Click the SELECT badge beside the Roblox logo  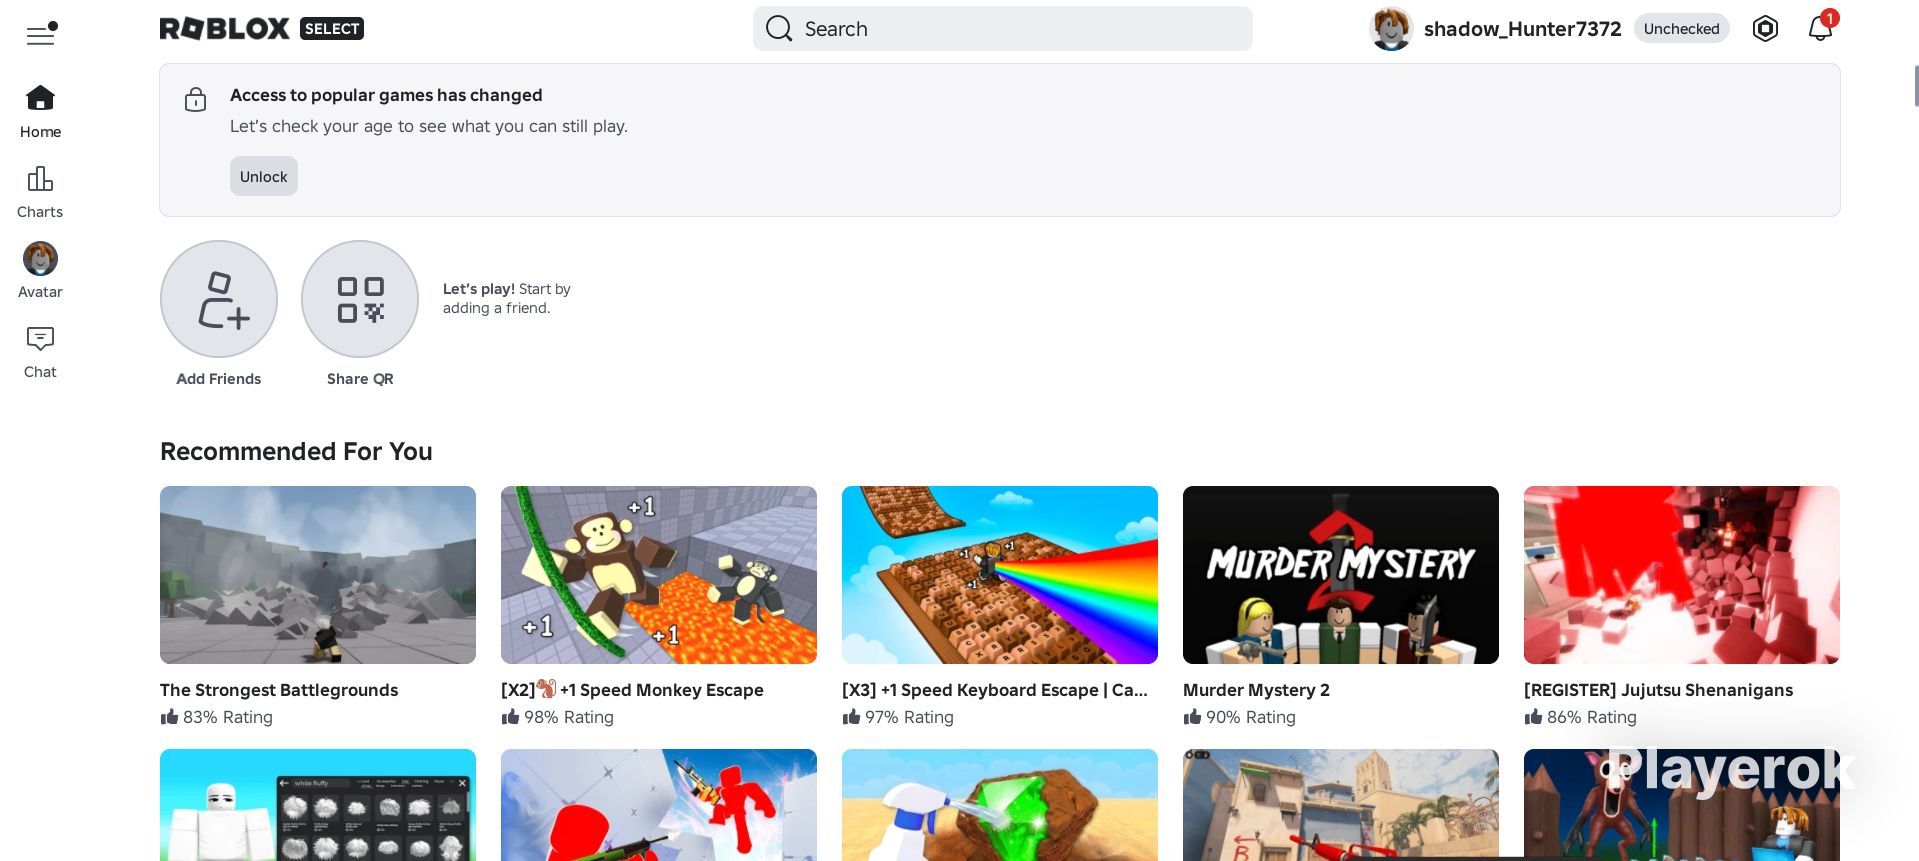click(332, 29)
